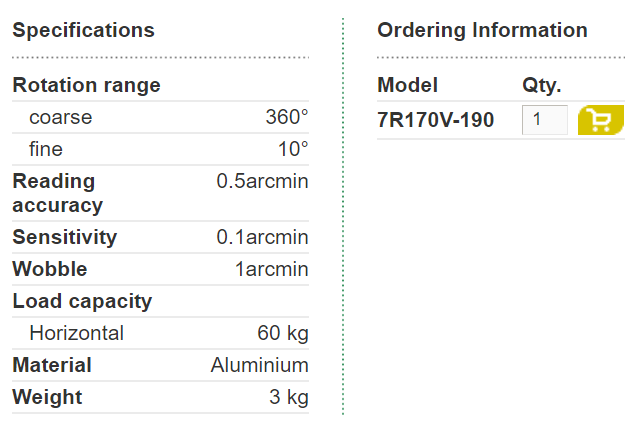Click the coarse rotation row label
643x432 pixels.
tap(61, 117)
